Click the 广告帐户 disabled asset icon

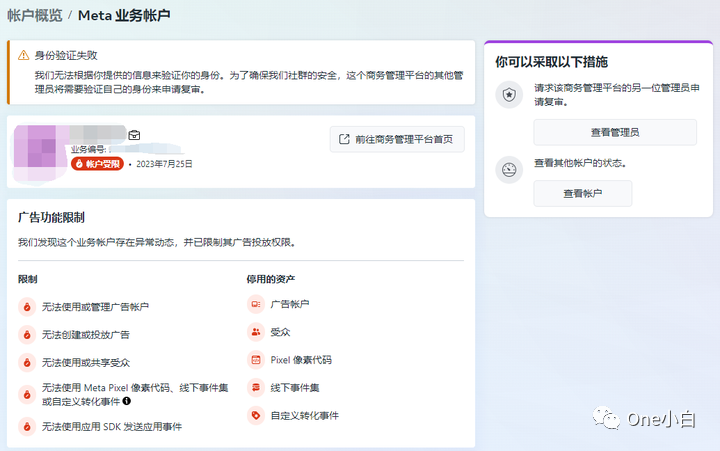[x=256, y=304]
